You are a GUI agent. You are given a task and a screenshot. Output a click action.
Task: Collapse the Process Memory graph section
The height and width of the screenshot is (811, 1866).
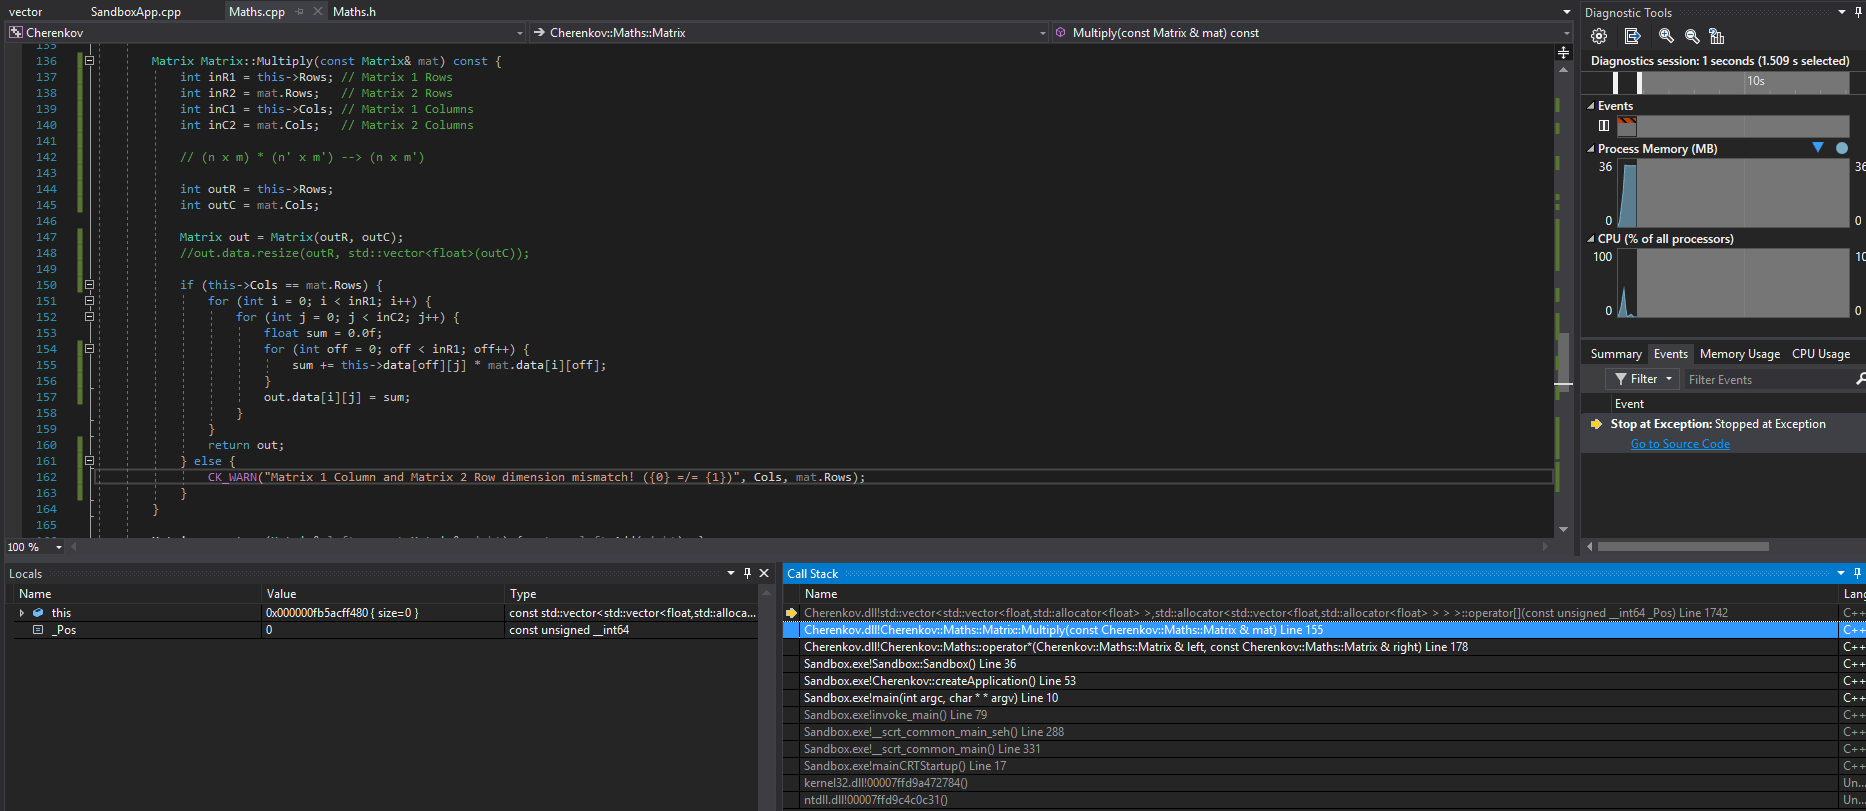(1591, 149)
